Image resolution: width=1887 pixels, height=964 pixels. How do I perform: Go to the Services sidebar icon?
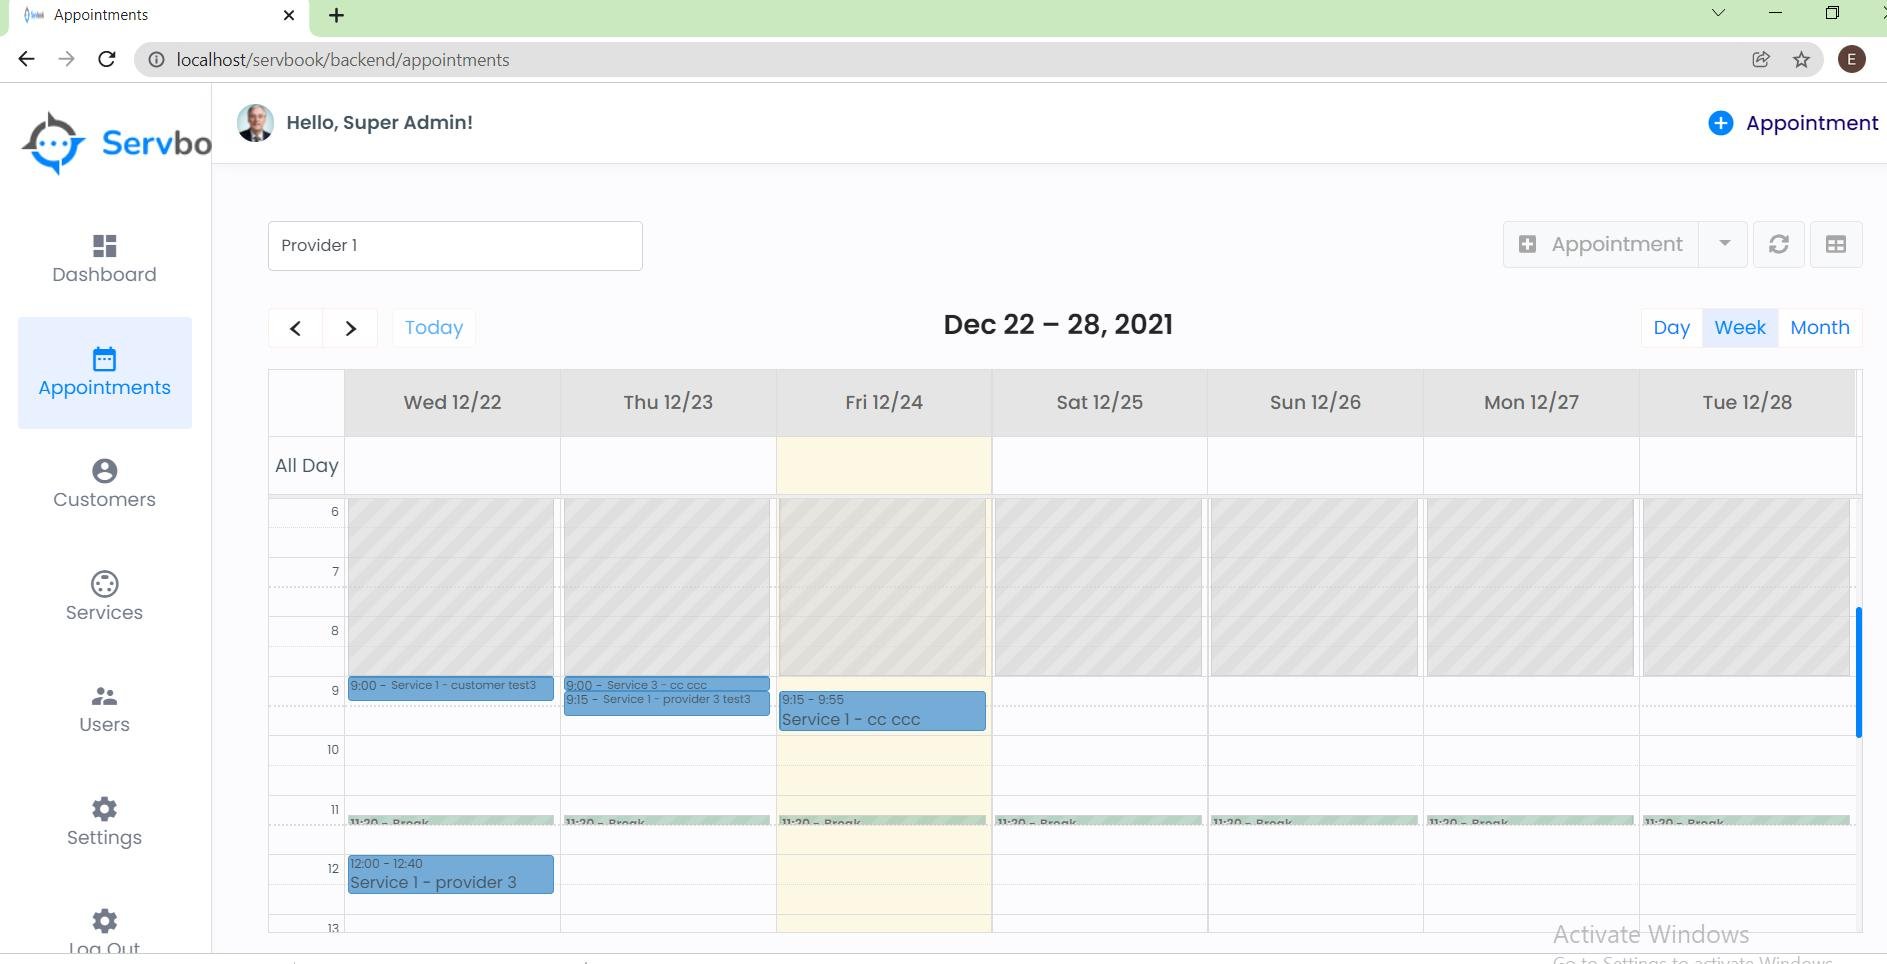click(x=104, y=584)
